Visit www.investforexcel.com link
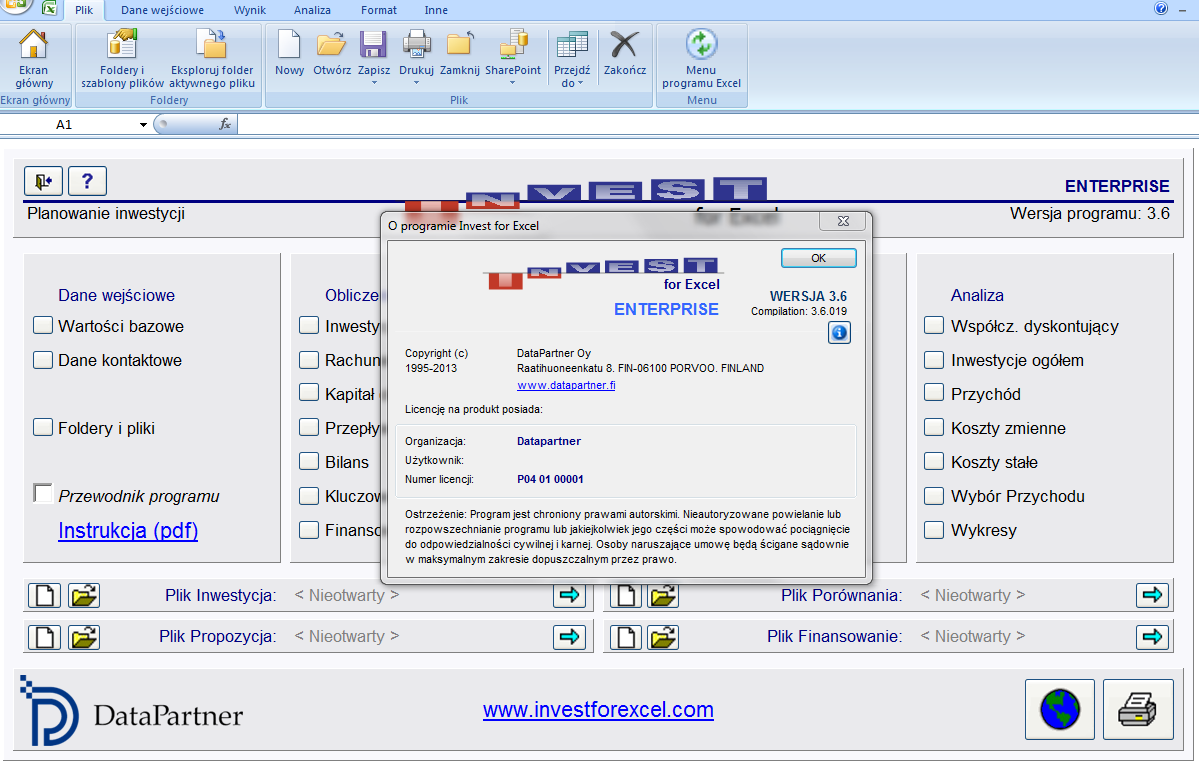 pos(598,710)
